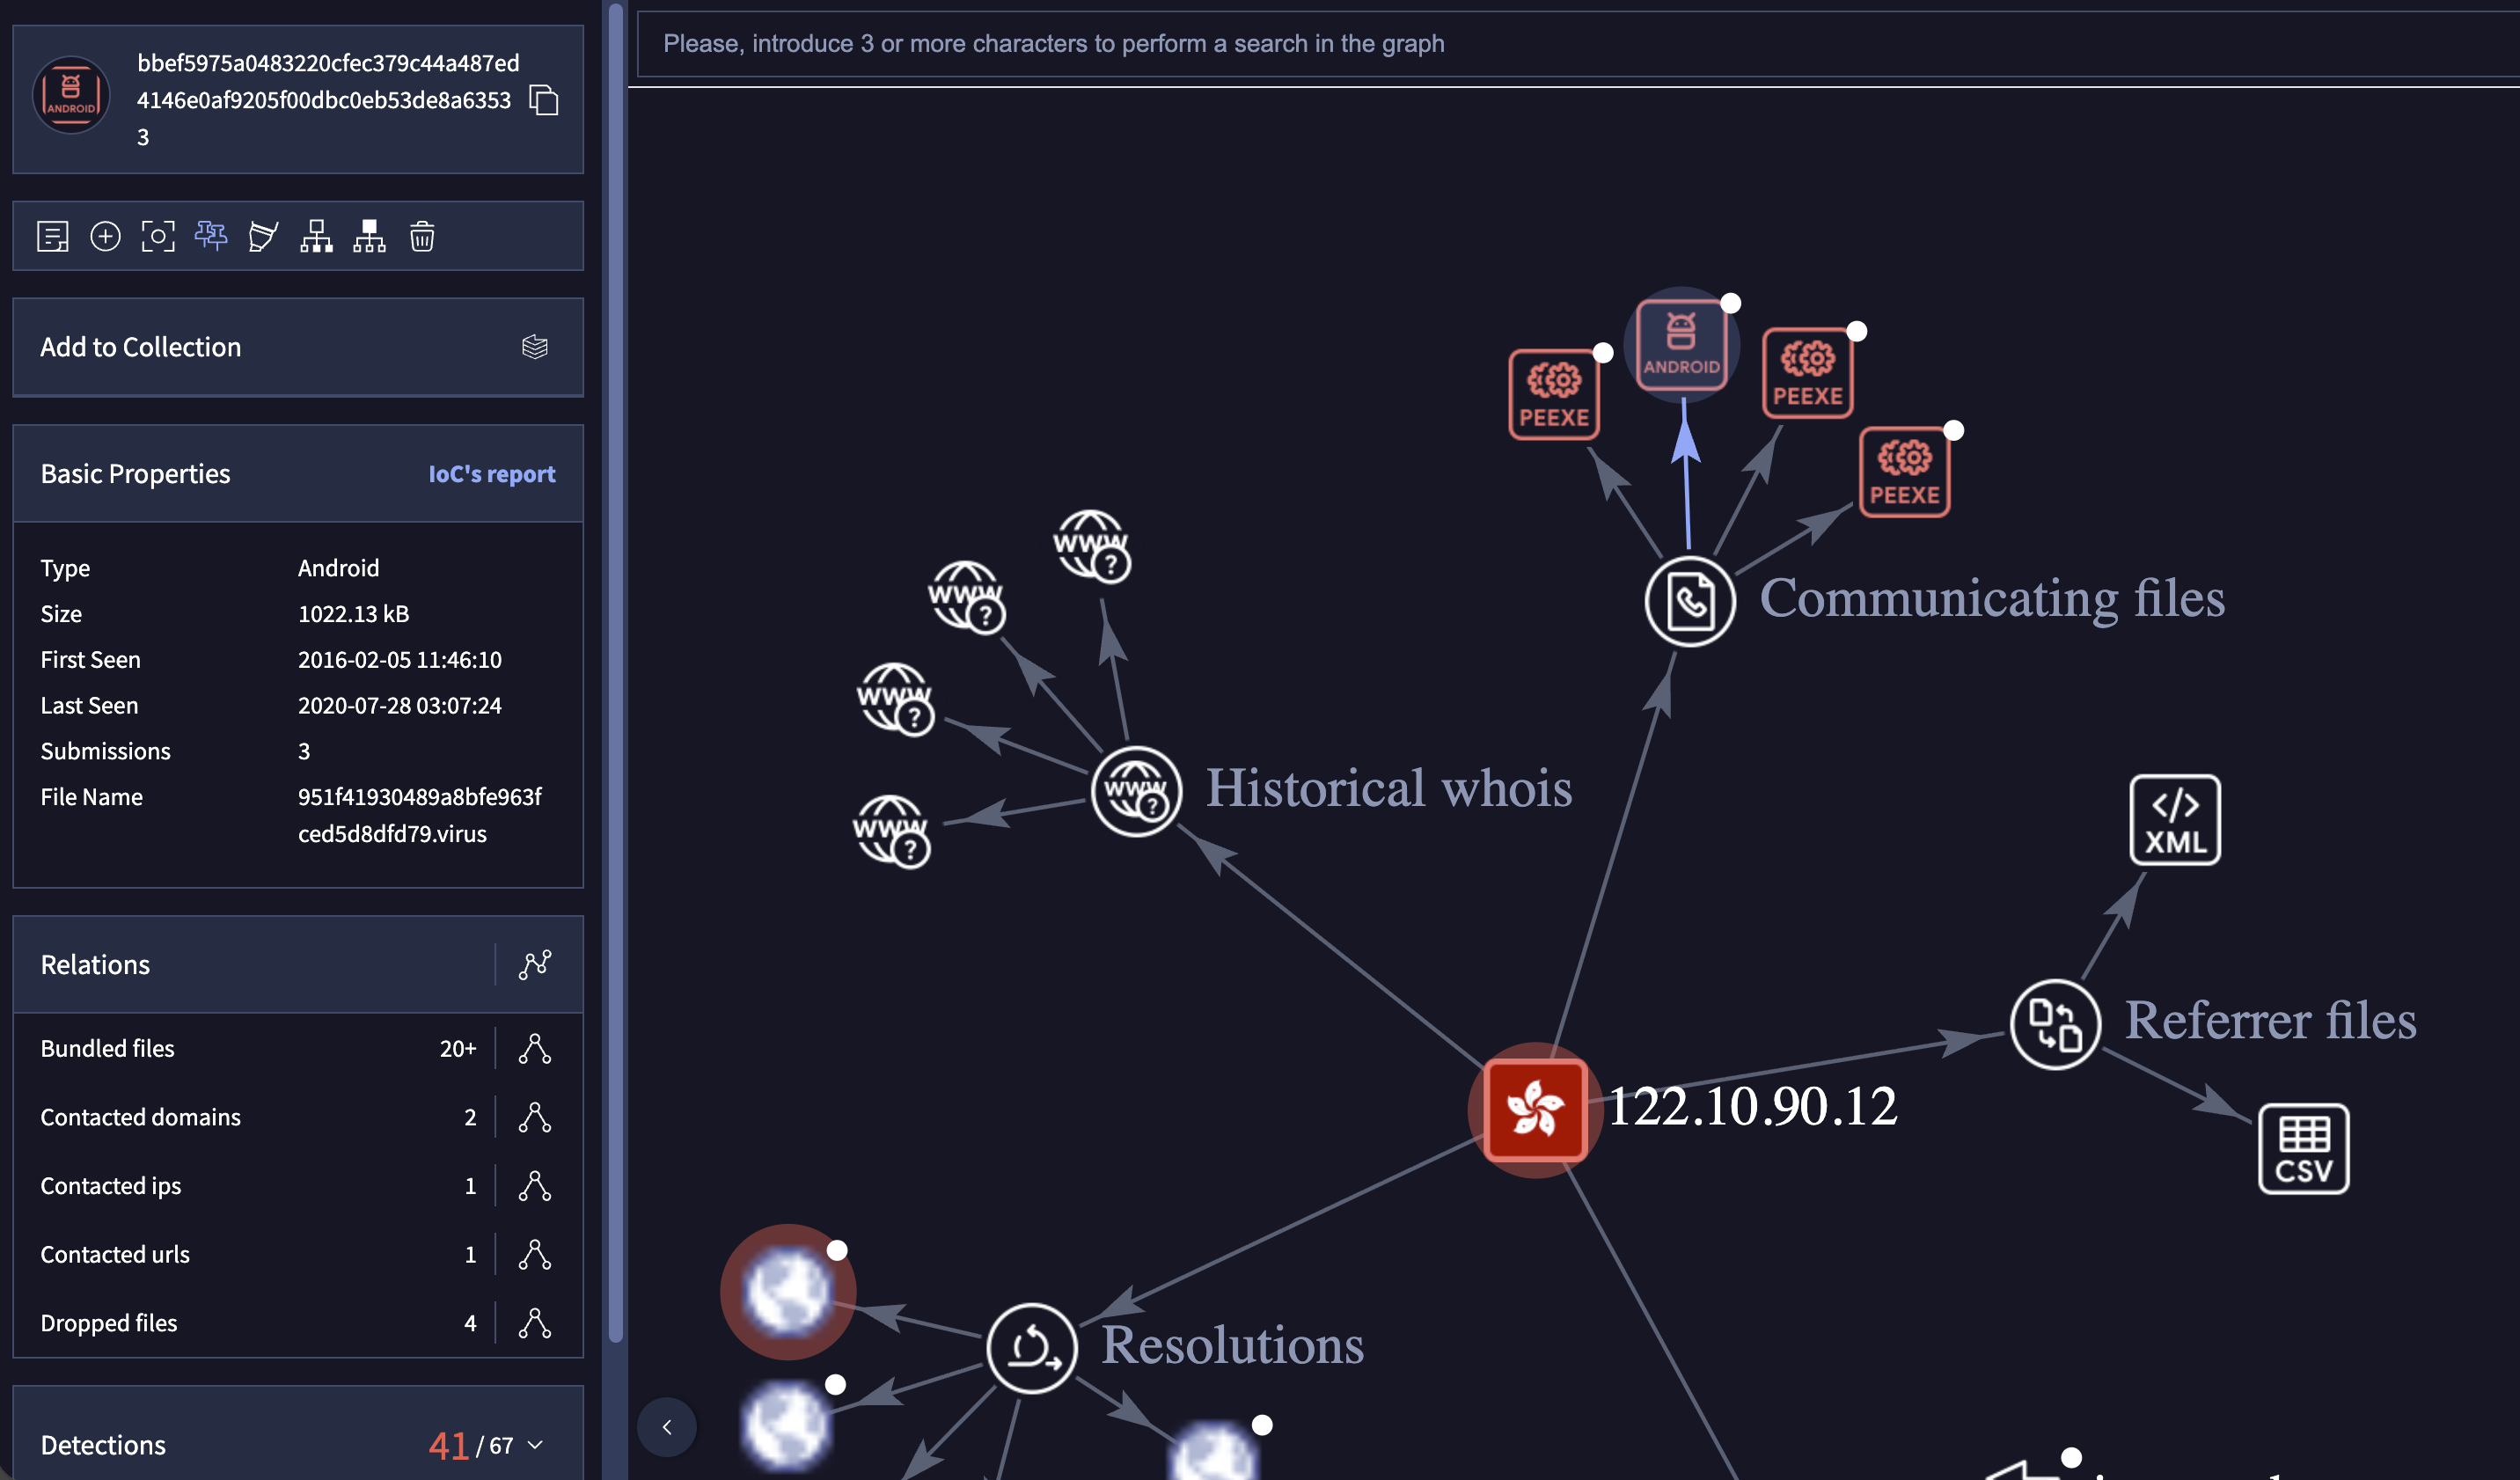This screenshot has width=2520, height=1480.
Task: Click the detections count '41'
Action: click(x=448, y=1445)
